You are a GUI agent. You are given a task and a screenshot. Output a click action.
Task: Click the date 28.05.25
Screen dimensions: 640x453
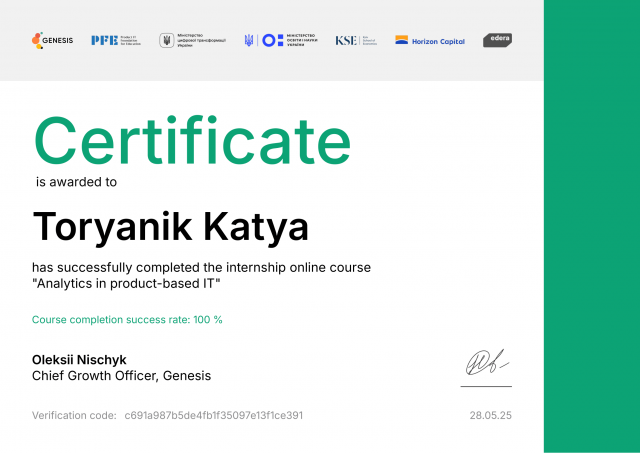(x=490, y=415)
